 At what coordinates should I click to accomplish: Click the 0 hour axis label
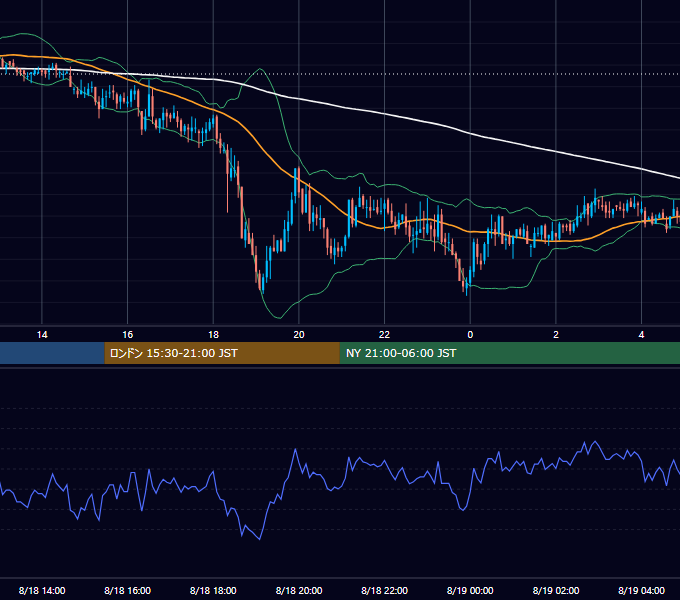pyautogui.click(x=470, y=335)
